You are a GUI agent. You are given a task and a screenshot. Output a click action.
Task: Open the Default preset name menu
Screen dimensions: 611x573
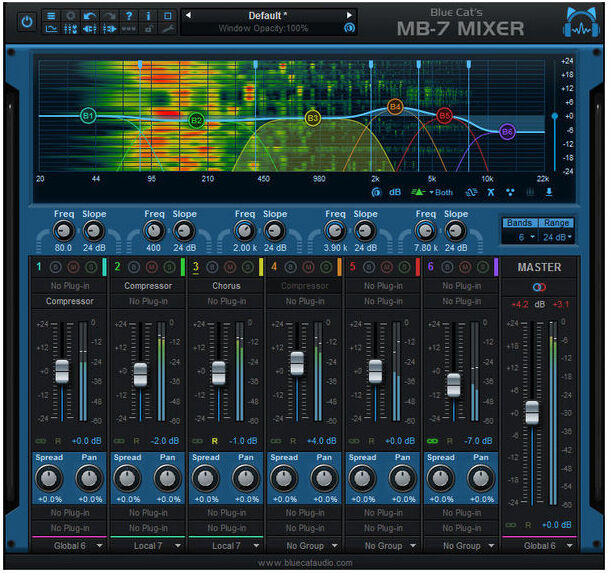coord(268,16)
